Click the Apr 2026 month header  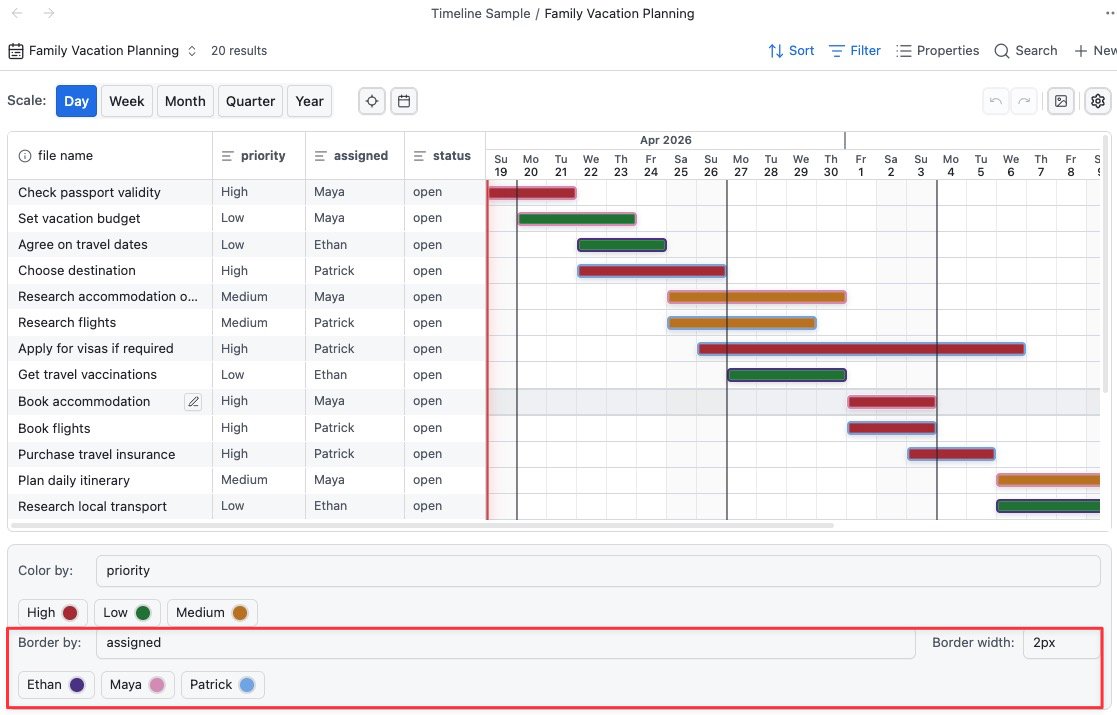coord(665,140)
